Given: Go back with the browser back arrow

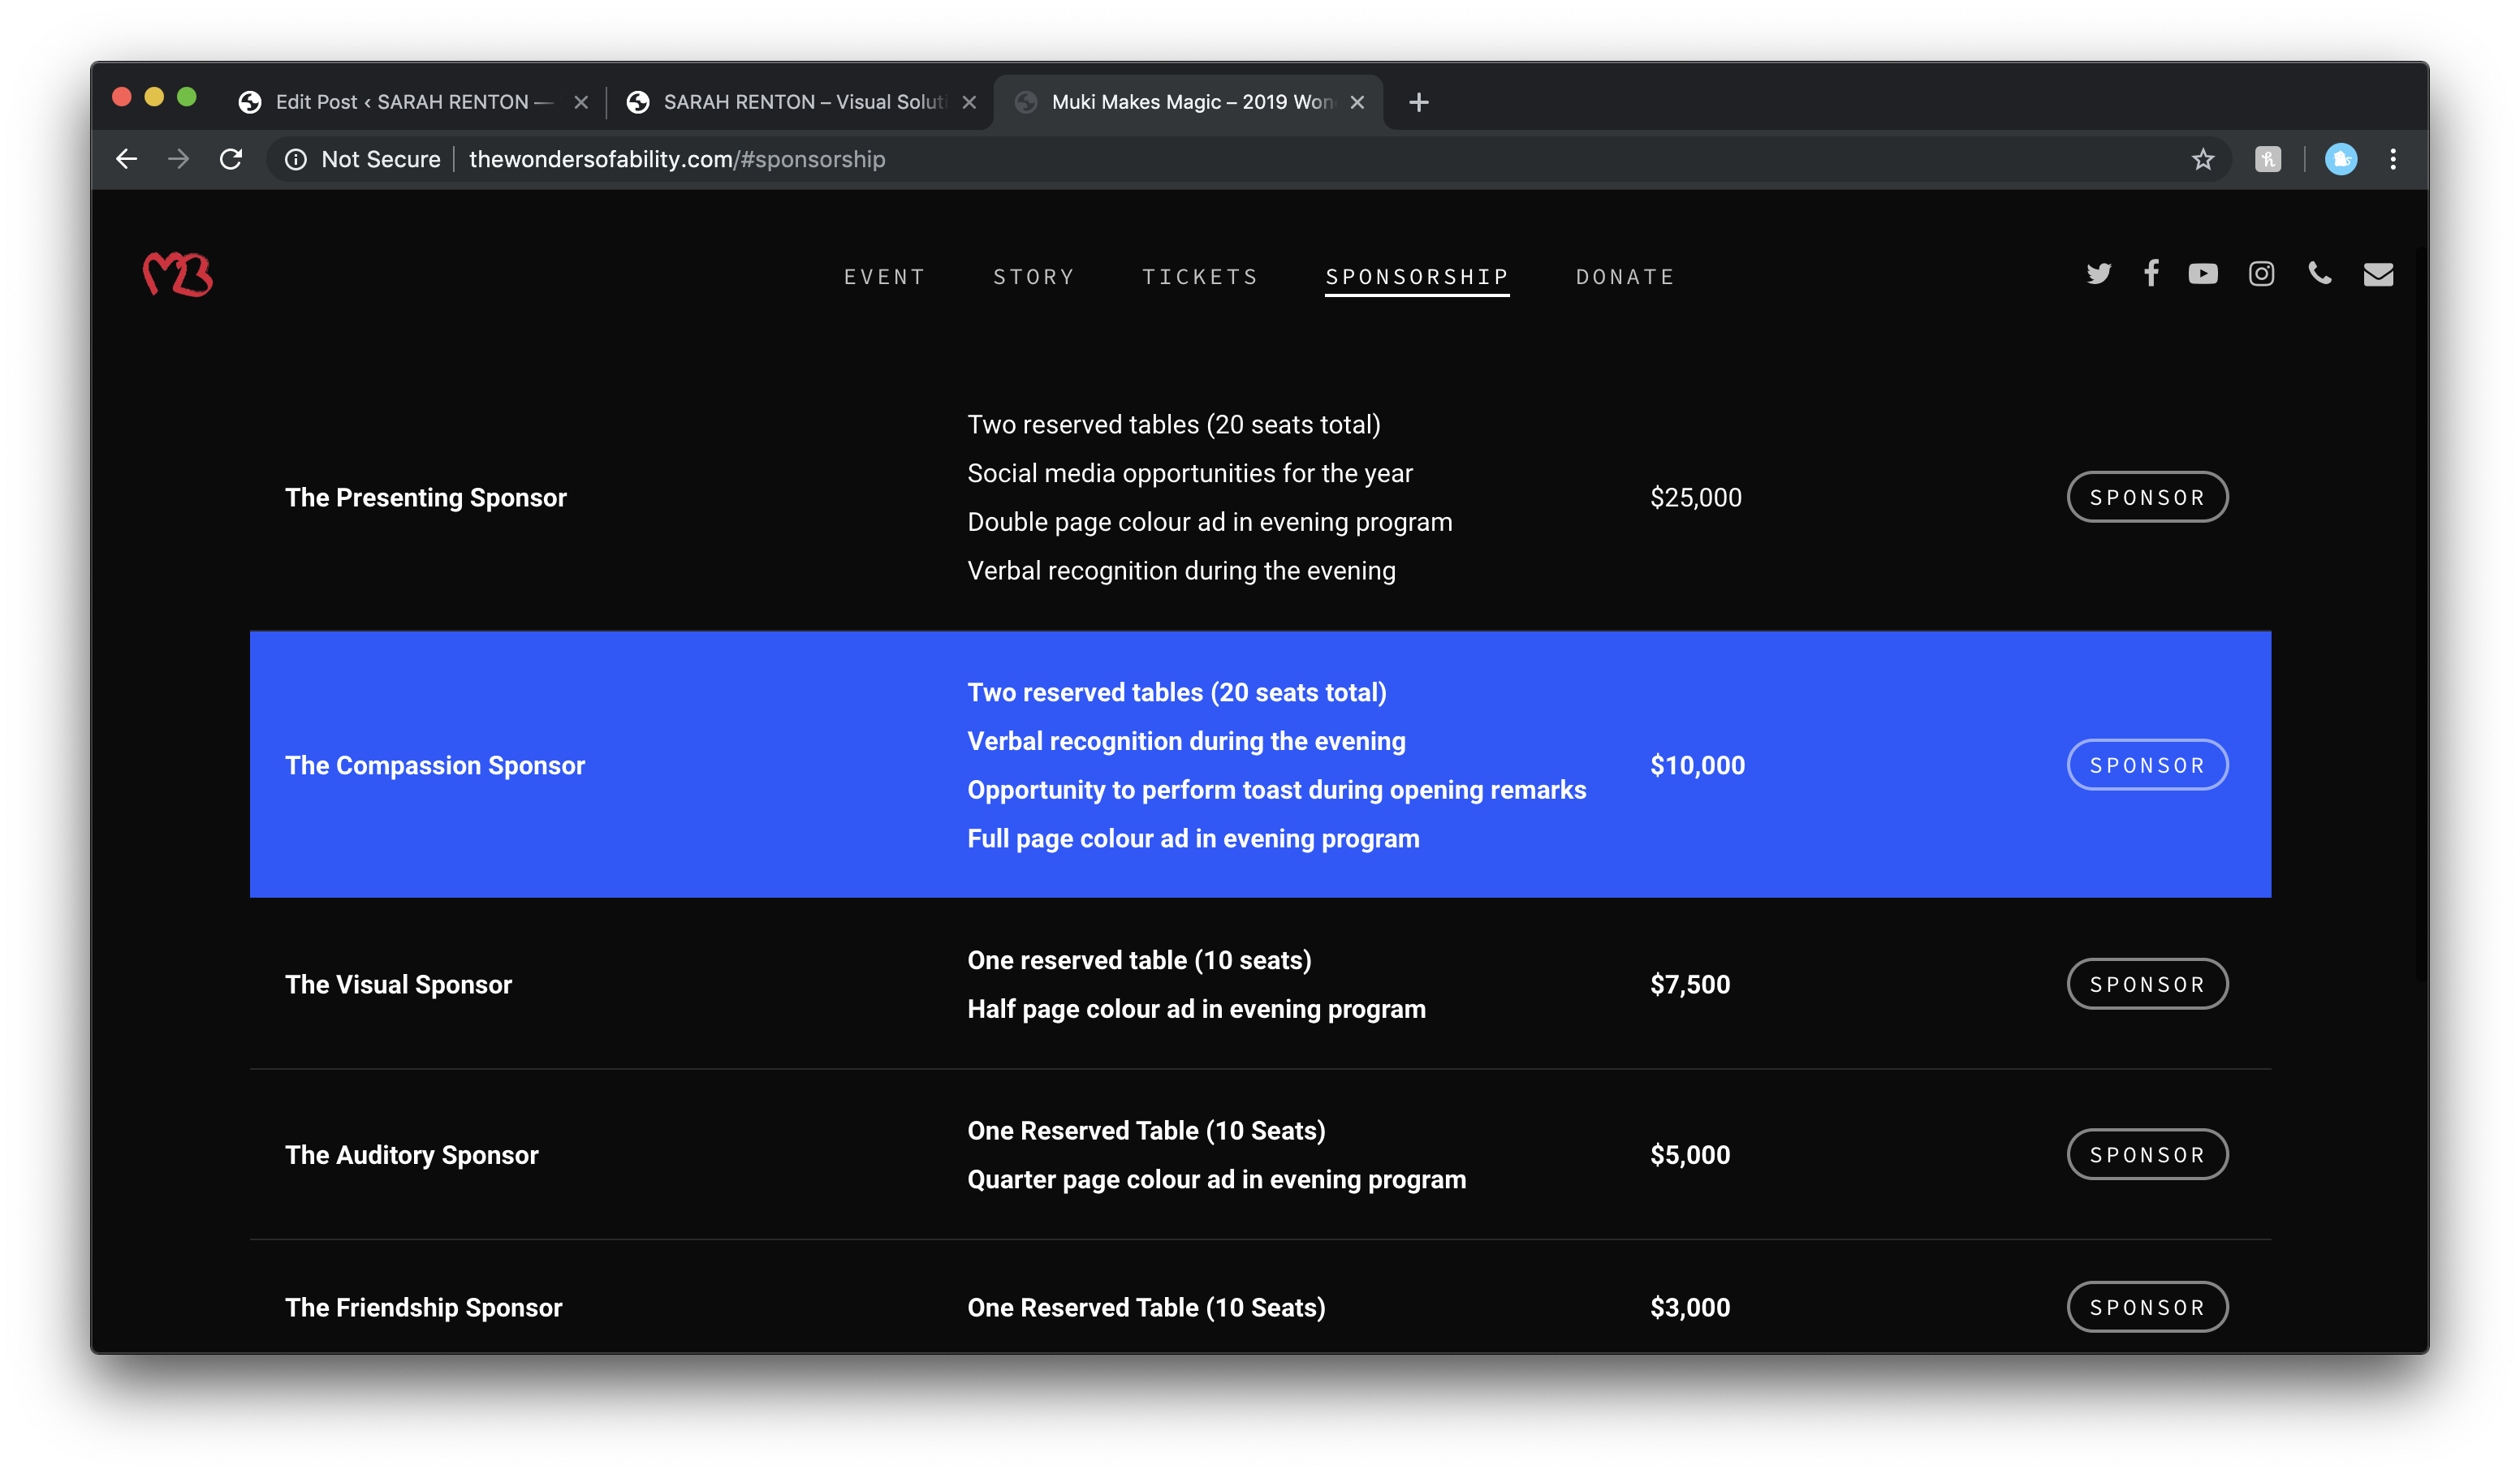Looking at the screenshot, I should click(126, 159).
